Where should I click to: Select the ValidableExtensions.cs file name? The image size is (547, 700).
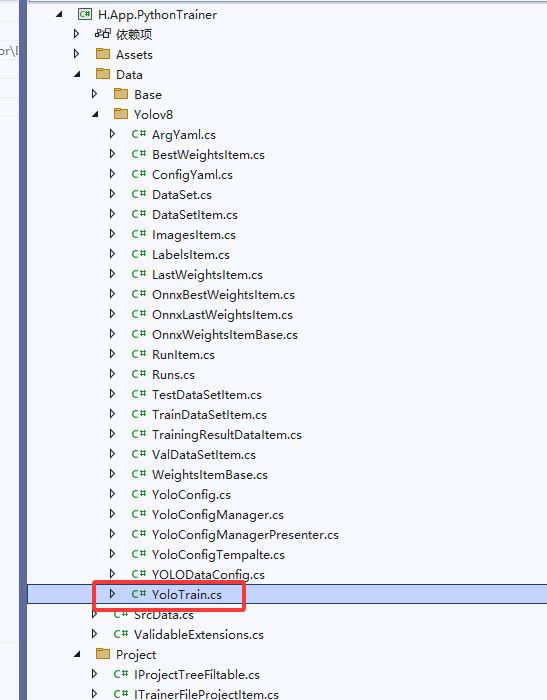199,634
